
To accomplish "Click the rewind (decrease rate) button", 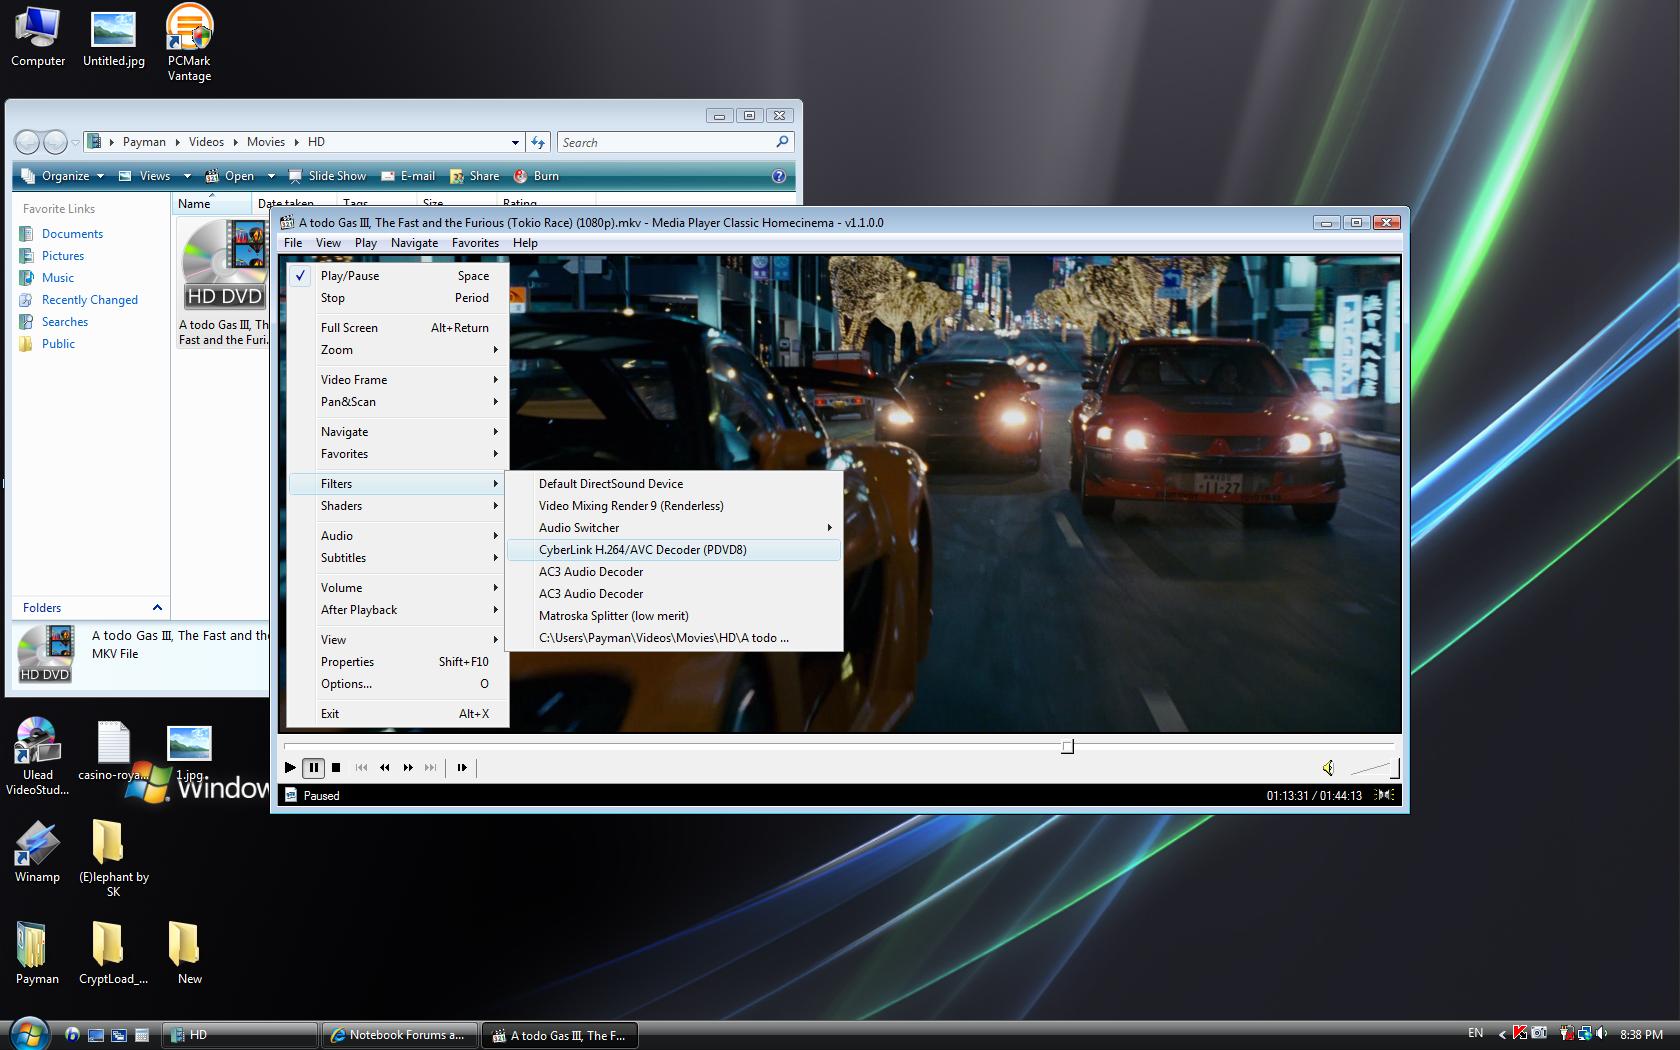I will coord(385,768).
